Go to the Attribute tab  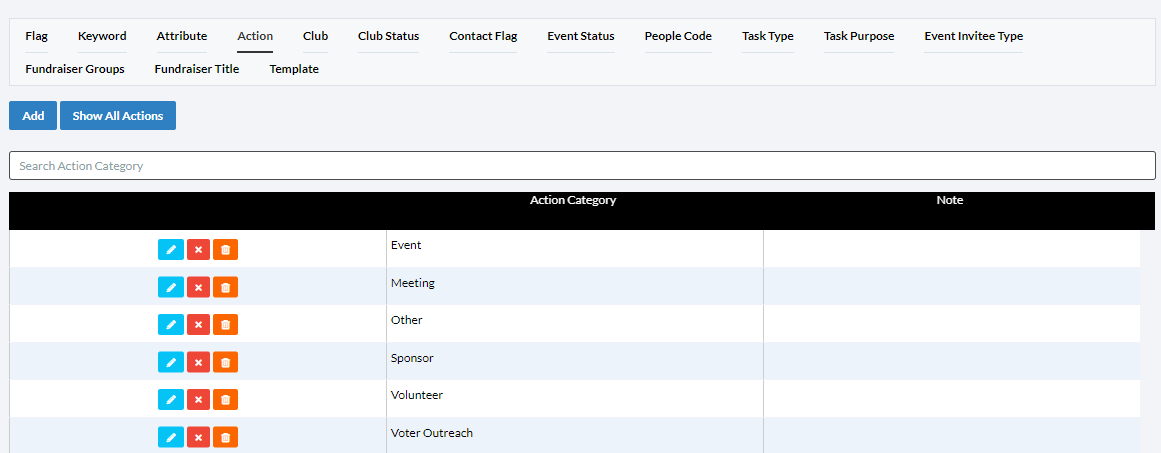point(182,36)
